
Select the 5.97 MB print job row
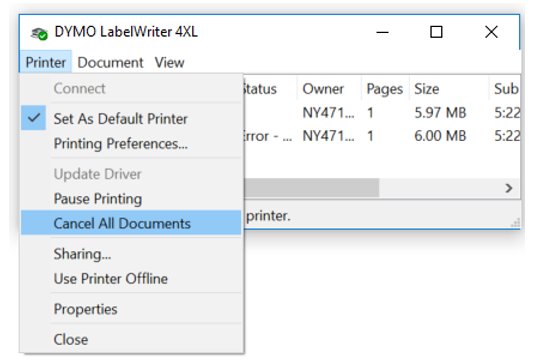tap(382, 112)
